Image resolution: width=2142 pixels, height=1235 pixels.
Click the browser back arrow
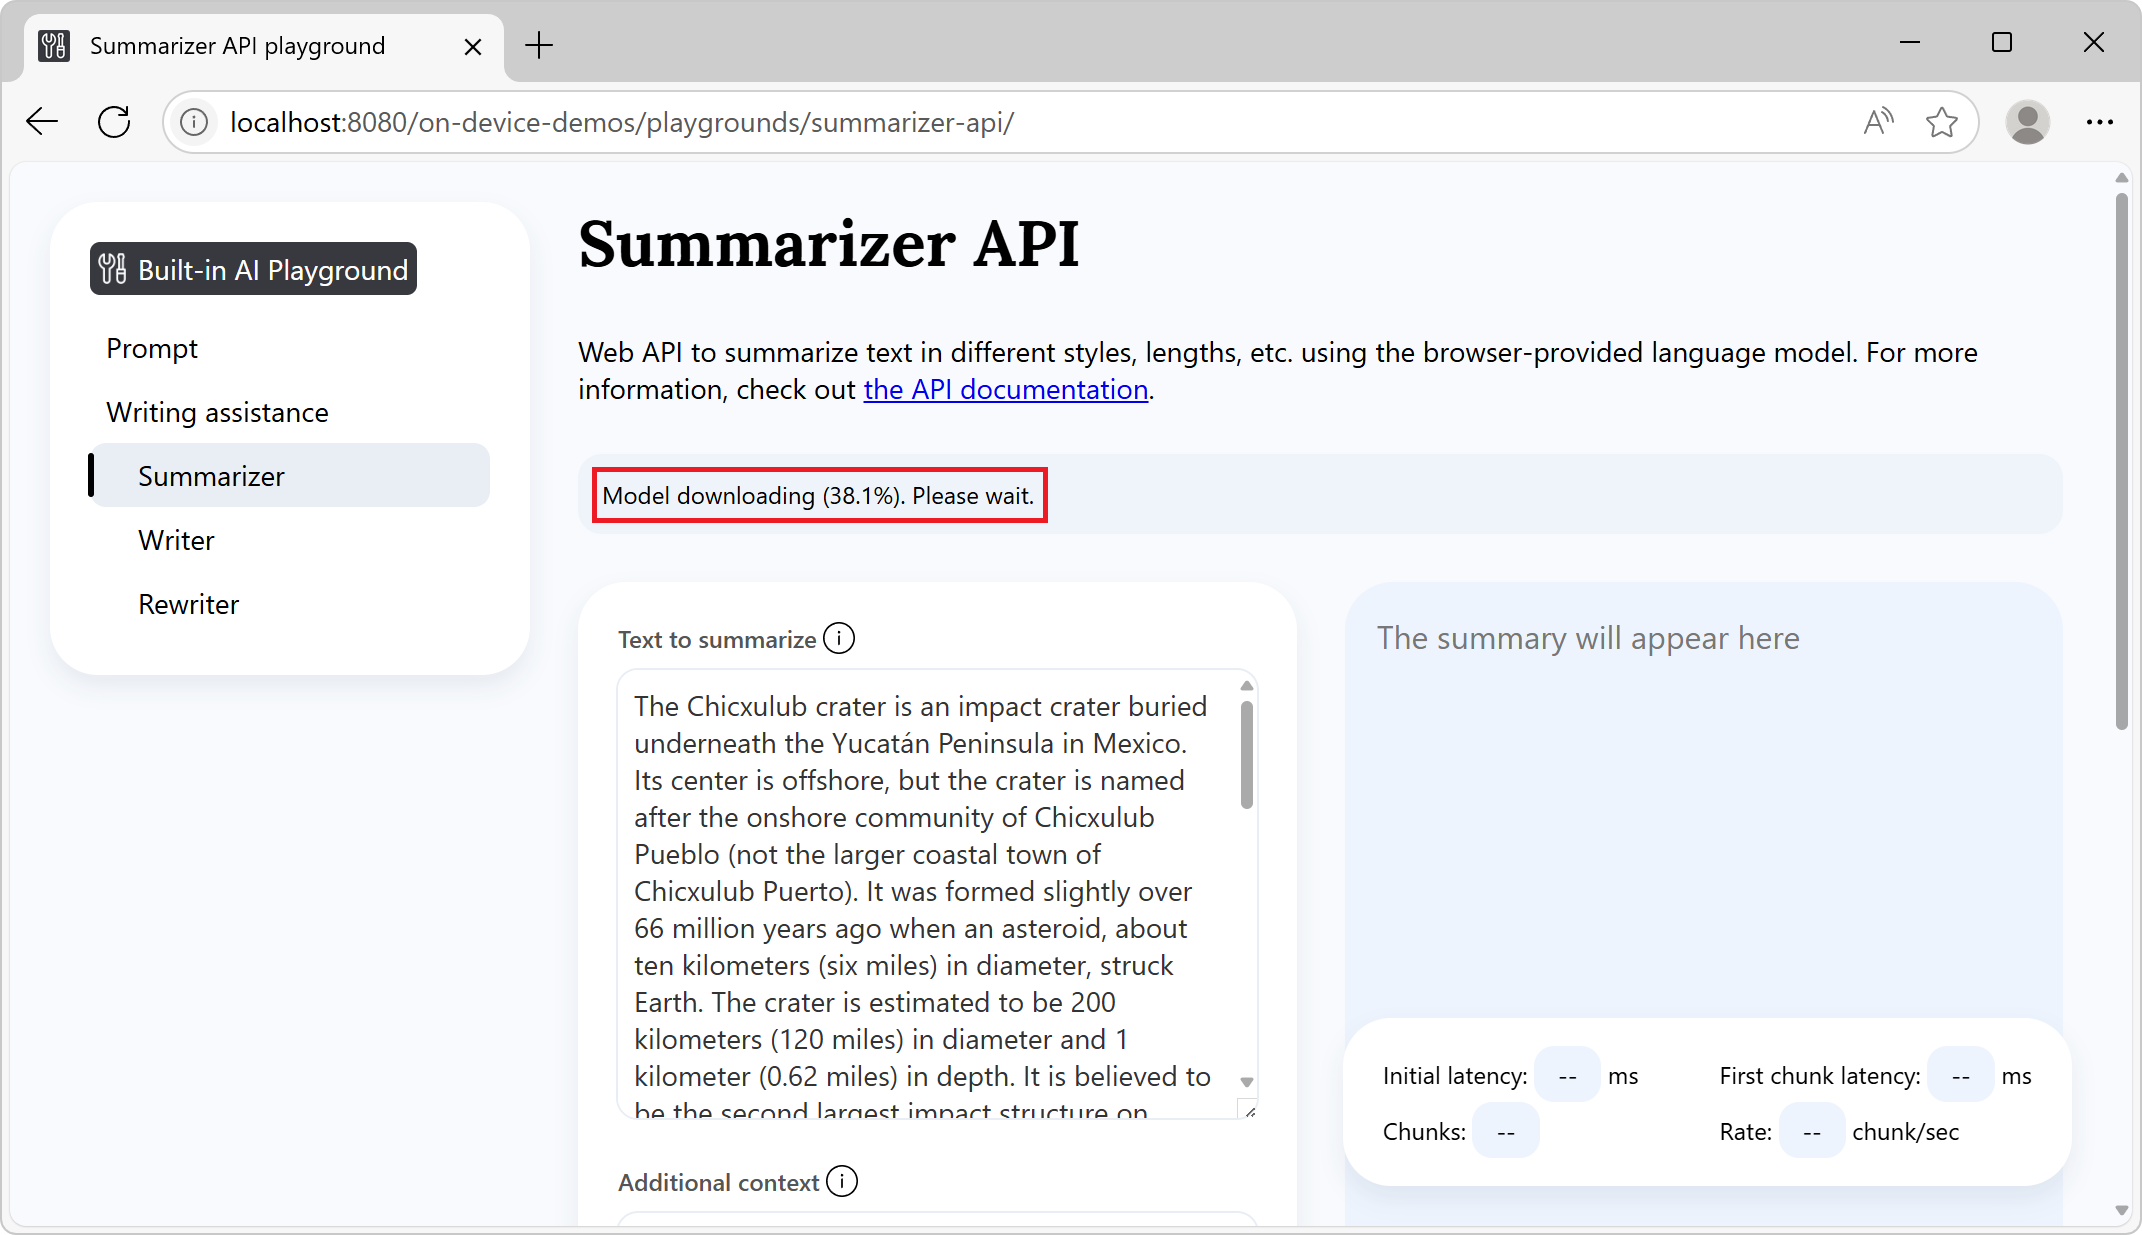[x=42, y=121]
